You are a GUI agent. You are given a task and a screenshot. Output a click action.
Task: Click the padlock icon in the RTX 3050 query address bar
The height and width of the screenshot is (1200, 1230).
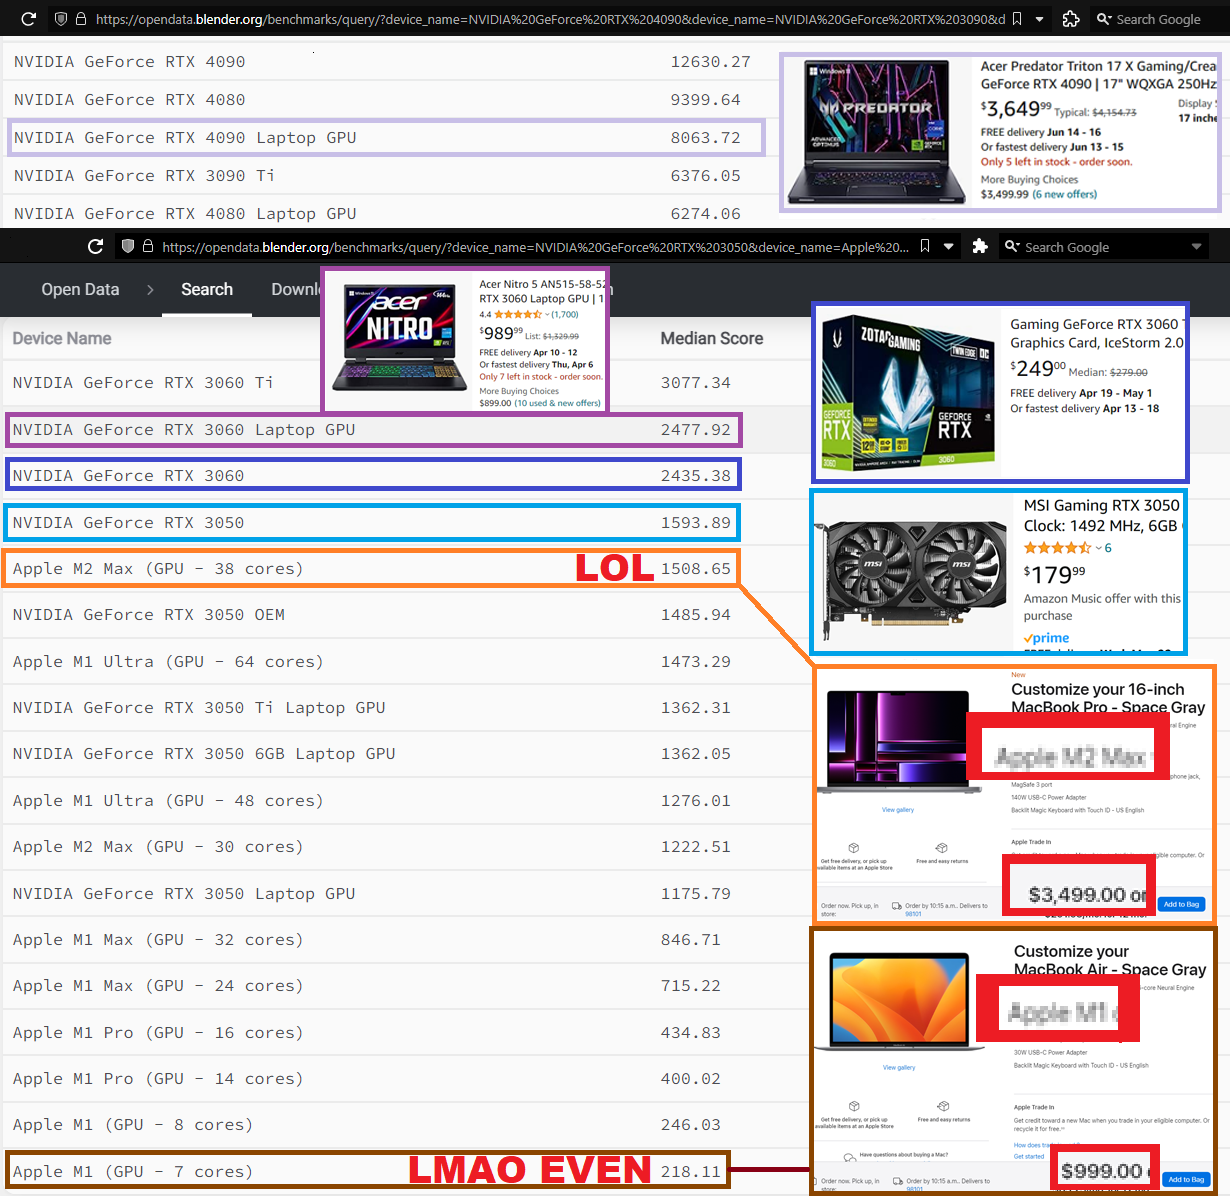pos(148,246)
